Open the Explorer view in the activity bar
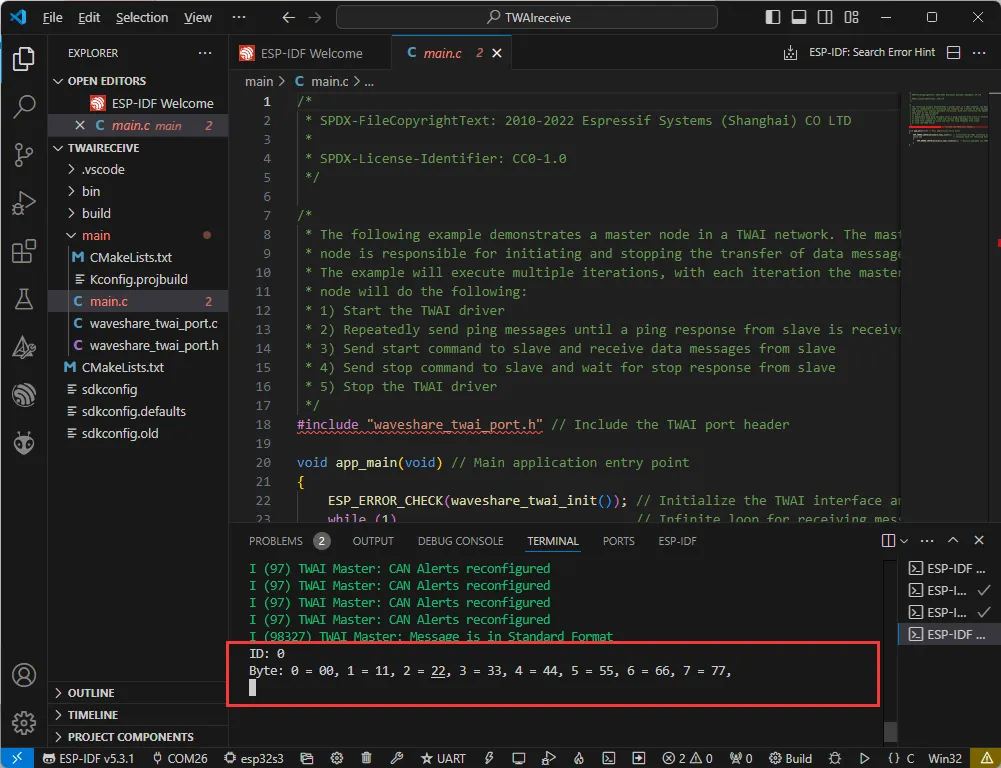 coord(23,60)
